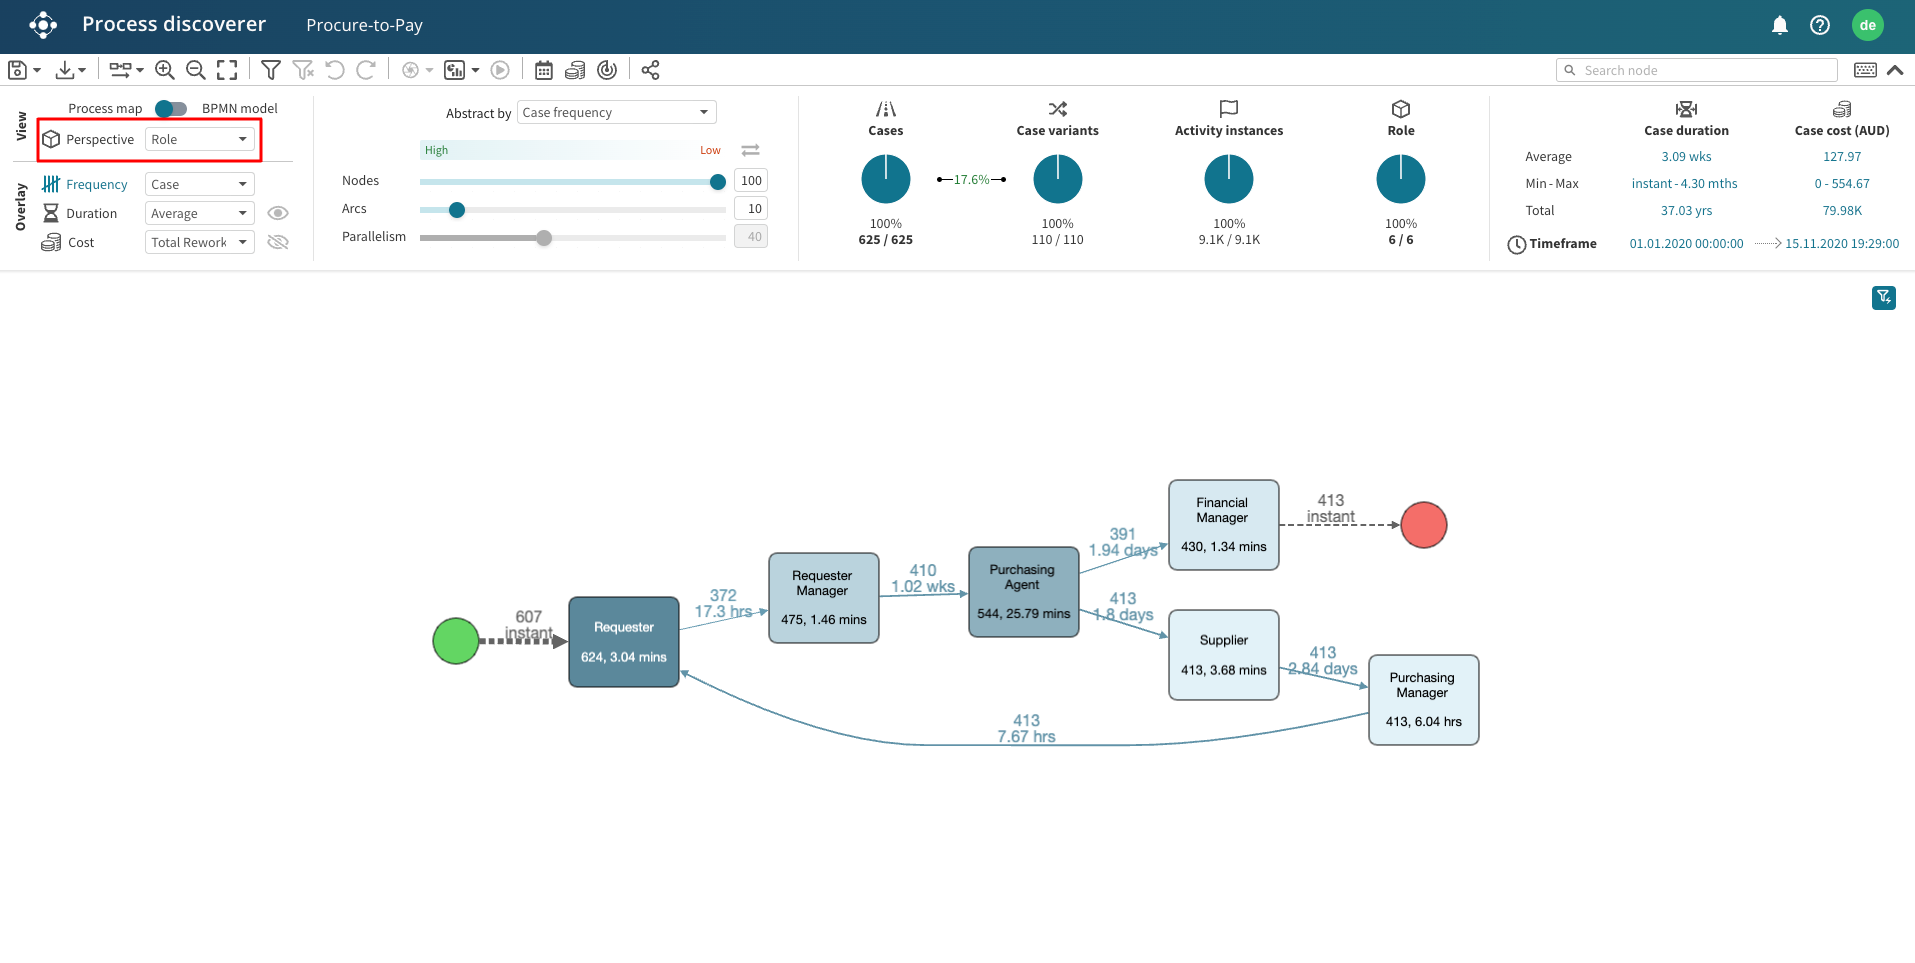The width and height of the screenshot is (1915, 963).
Task: Click the zoom out magnifier icon
Action: (x=196, y=70)
